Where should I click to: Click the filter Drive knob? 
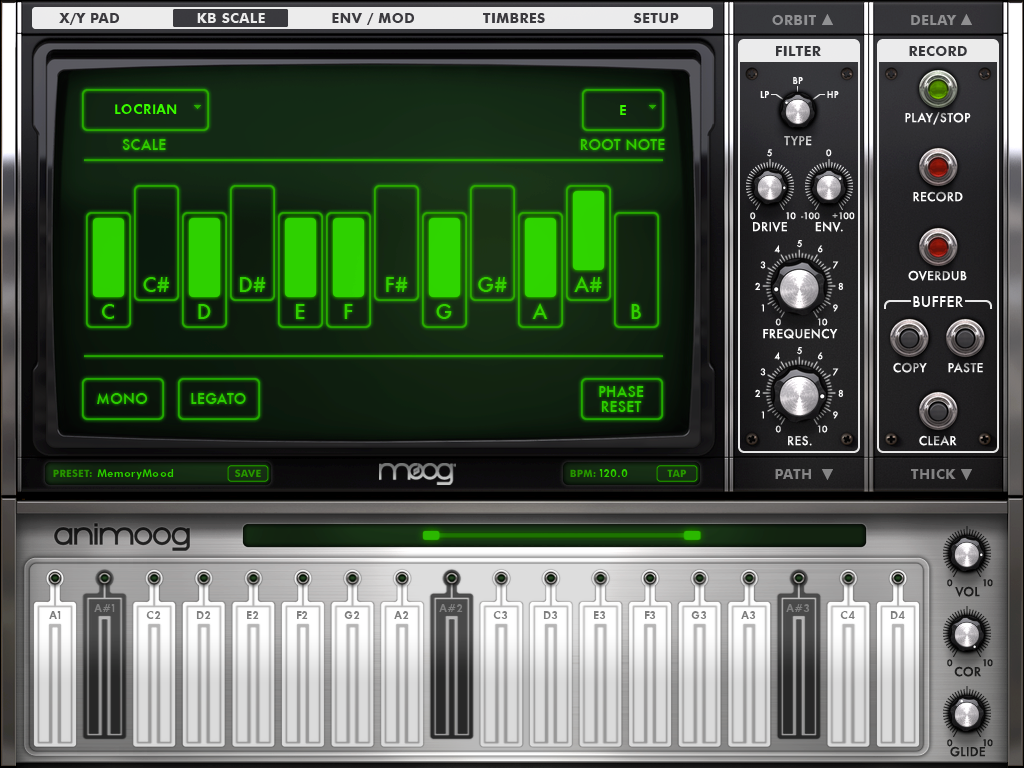point(768,186)
